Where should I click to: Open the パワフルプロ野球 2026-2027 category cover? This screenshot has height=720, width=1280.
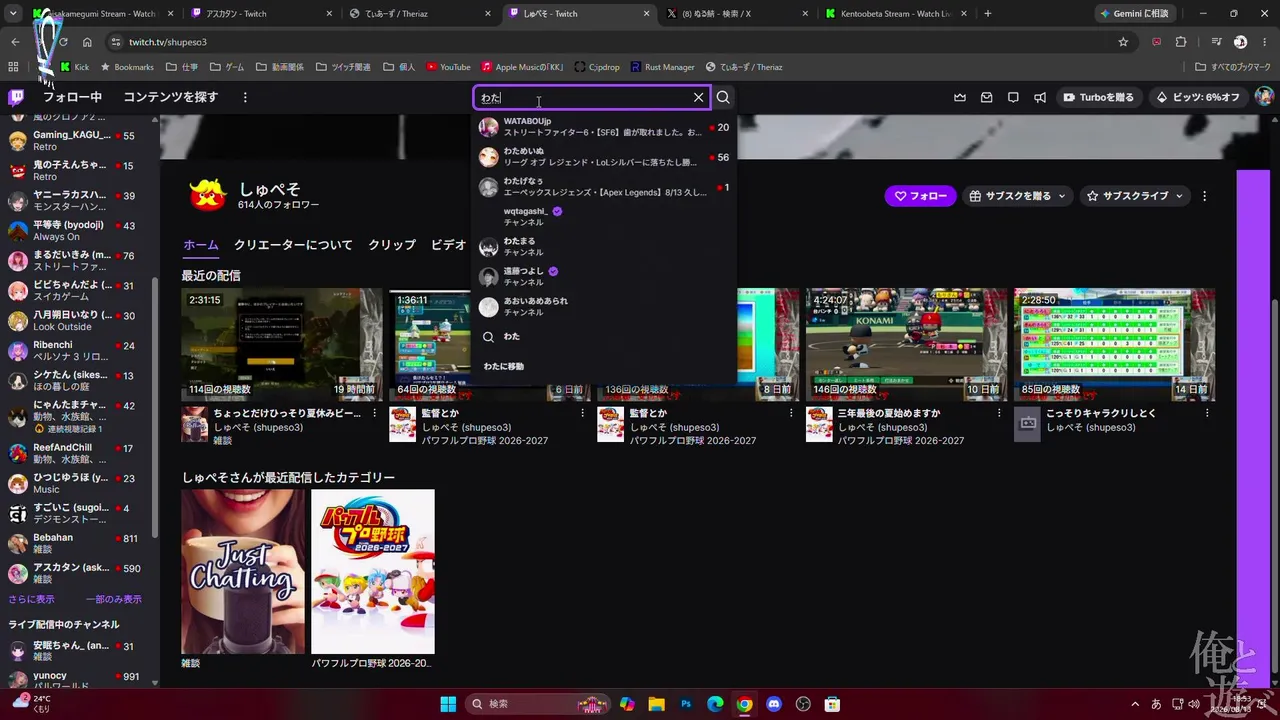pyautogui.click(x=373, y=571)
